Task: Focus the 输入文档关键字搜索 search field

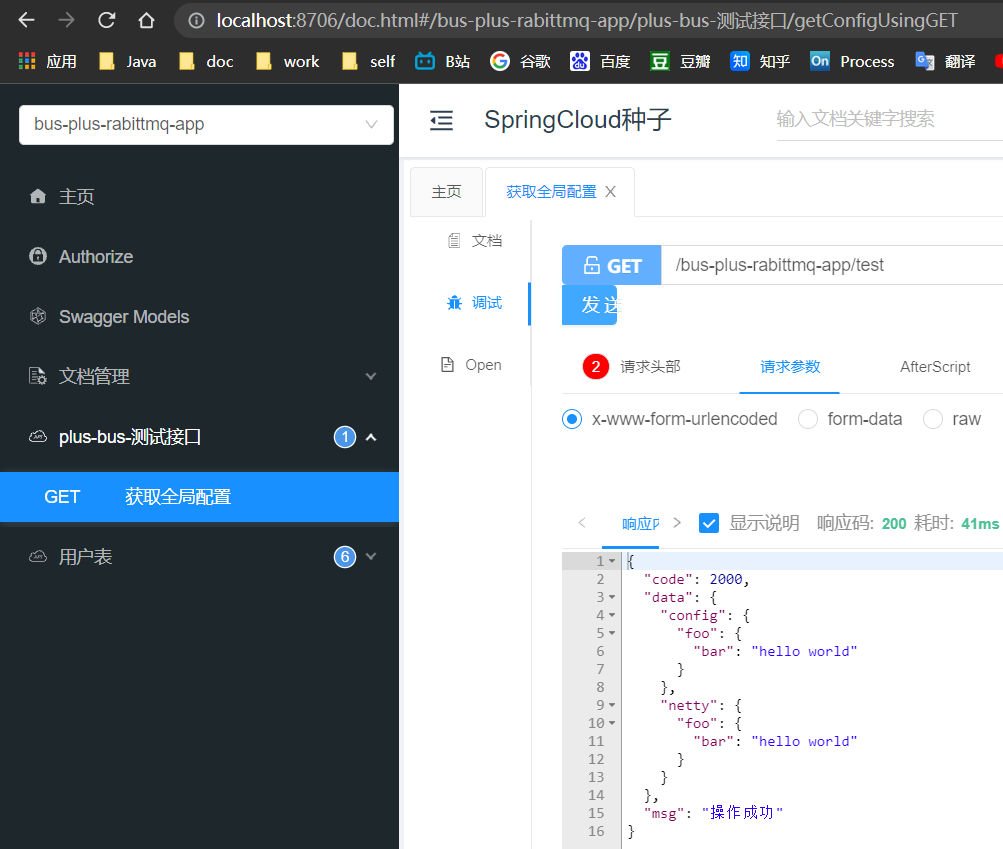Action: tap(889, 119)
